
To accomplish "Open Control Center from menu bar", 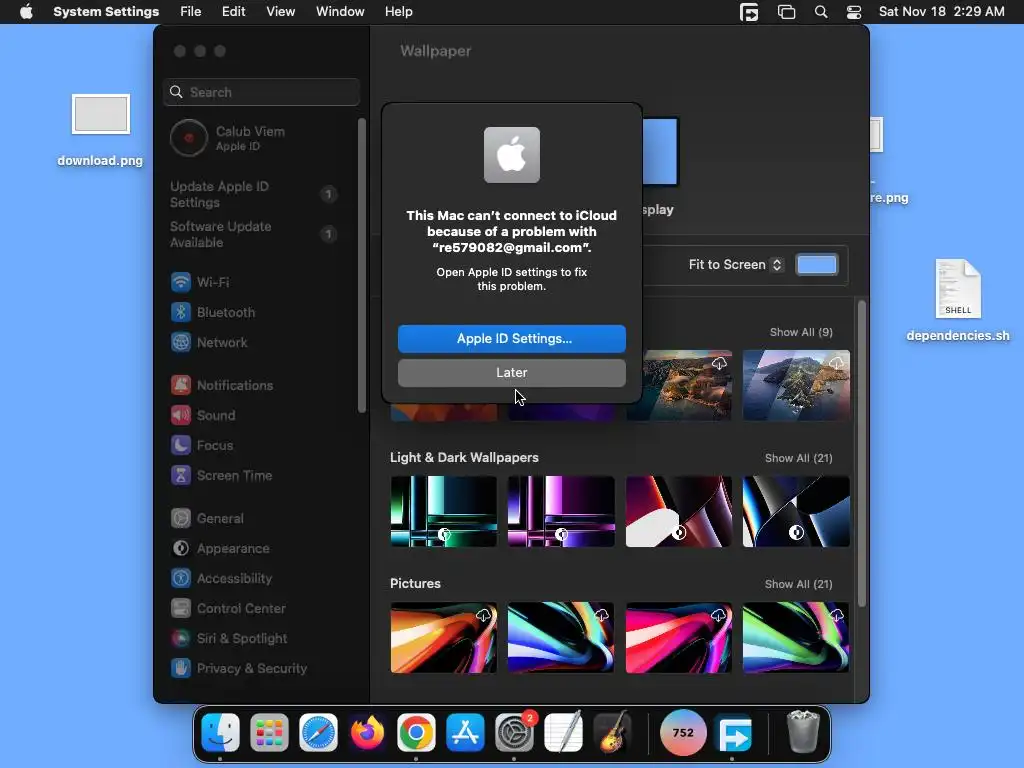I will point(854,12).
